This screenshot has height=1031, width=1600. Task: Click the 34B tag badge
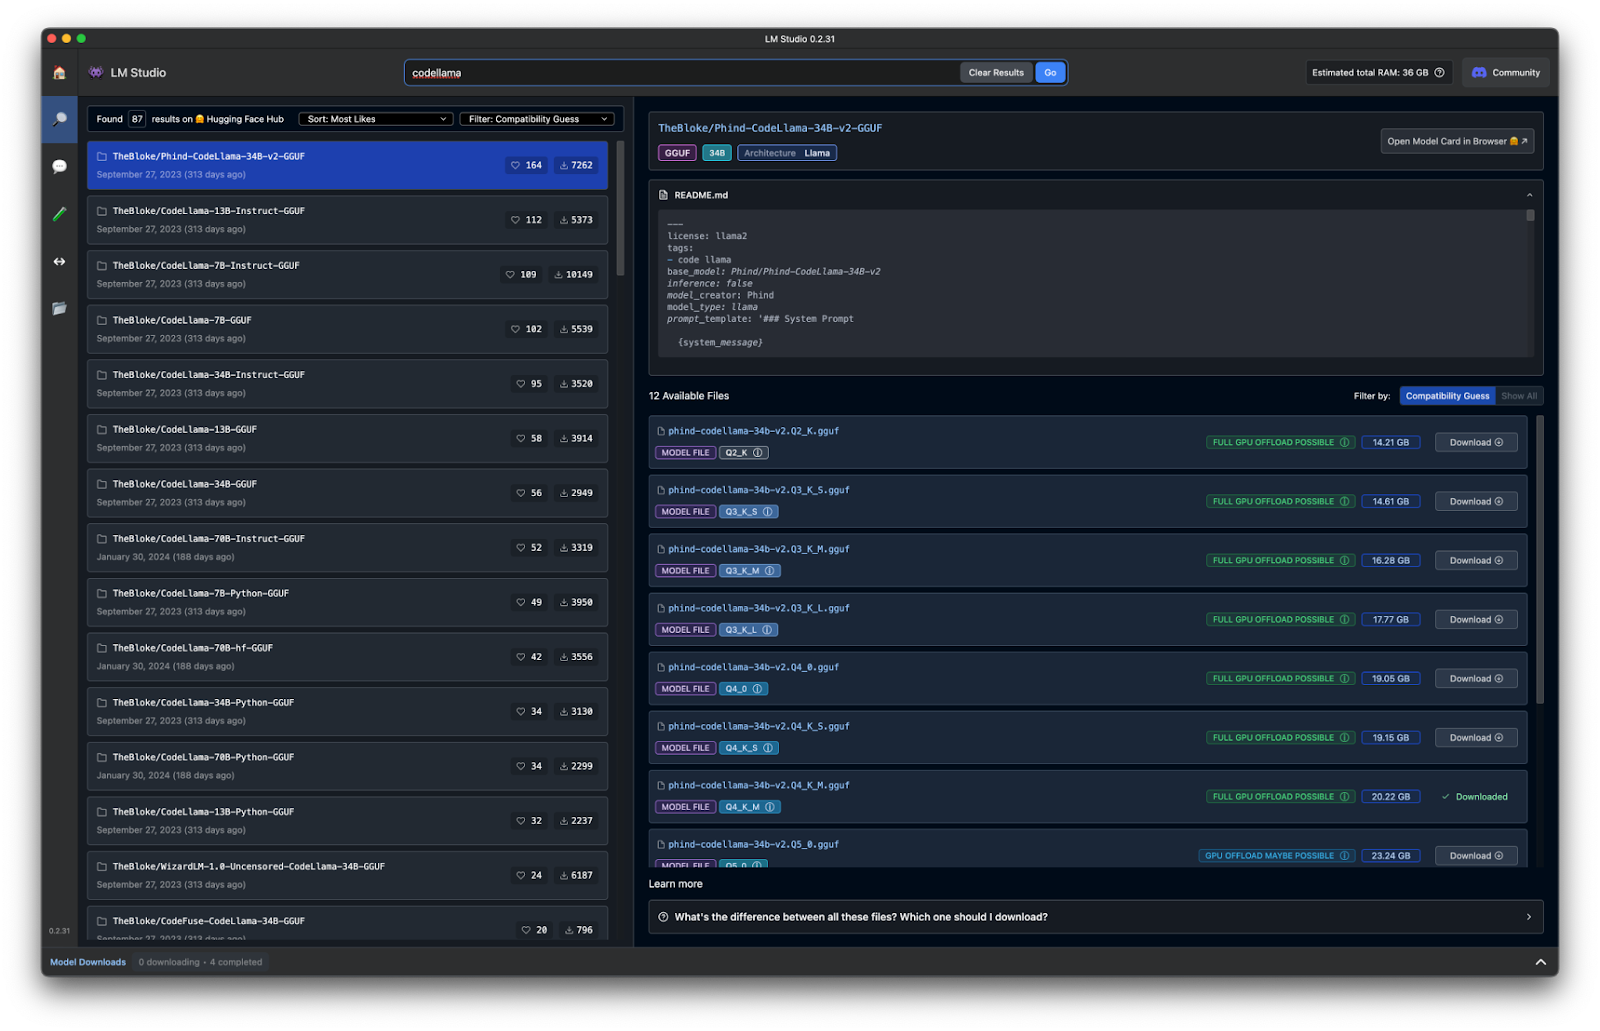coord(717,153)
